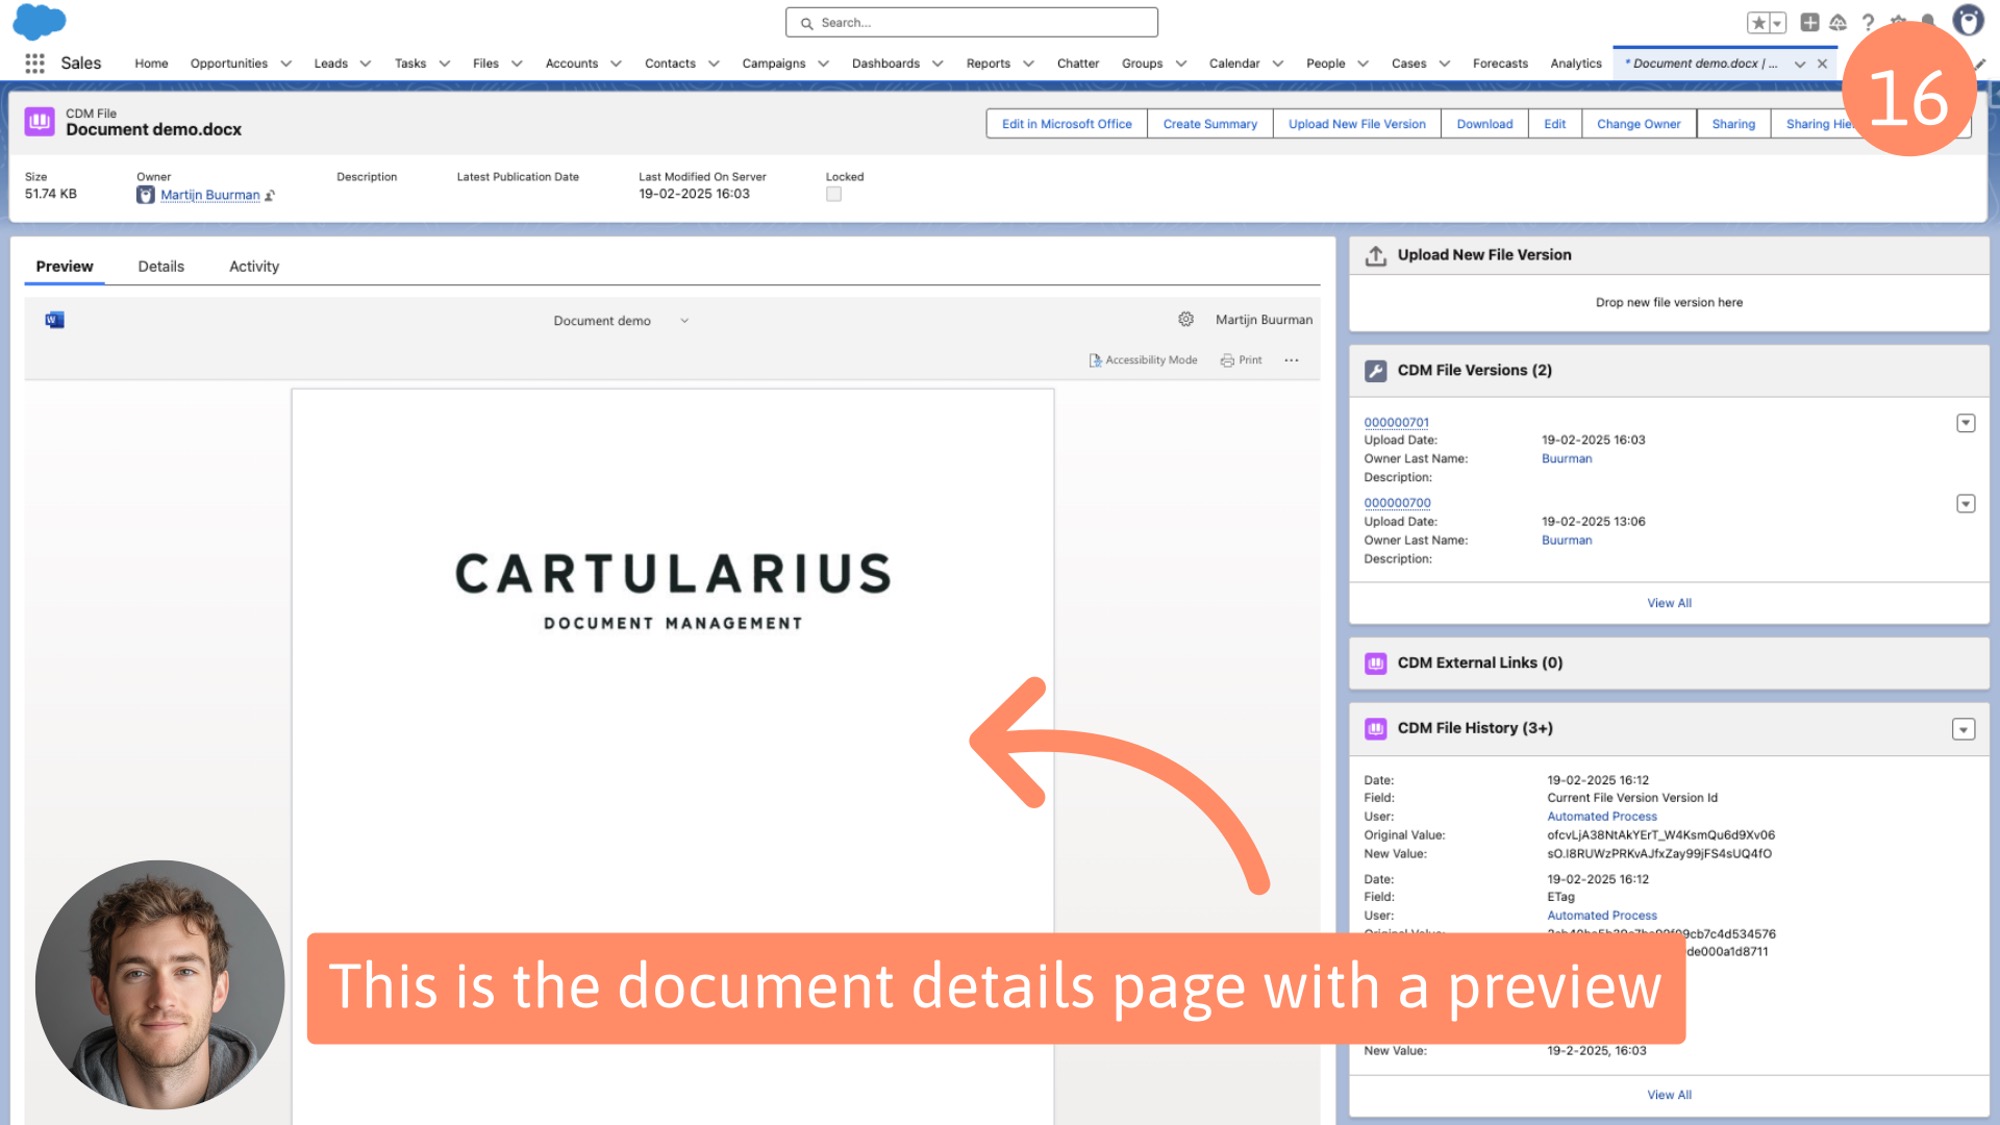Open the CDM External Links (0) heading link

point(1480,663)
